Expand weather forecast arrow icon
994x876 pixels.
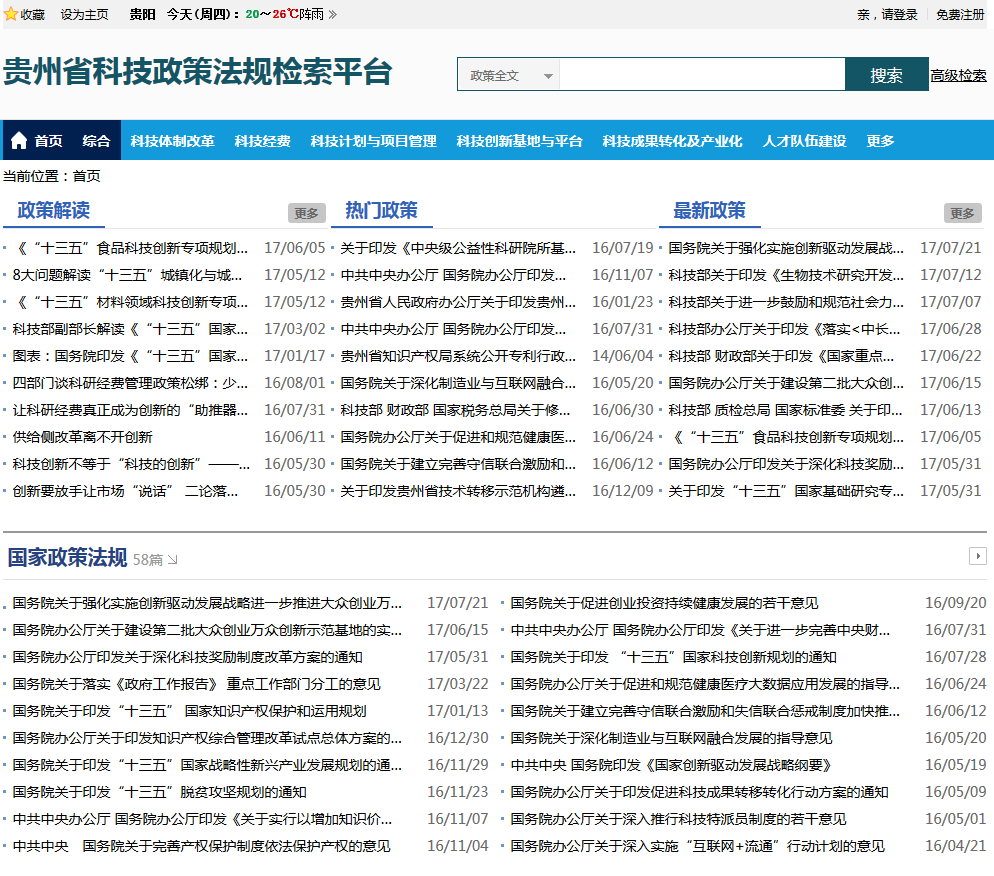[x=333, y=15]
